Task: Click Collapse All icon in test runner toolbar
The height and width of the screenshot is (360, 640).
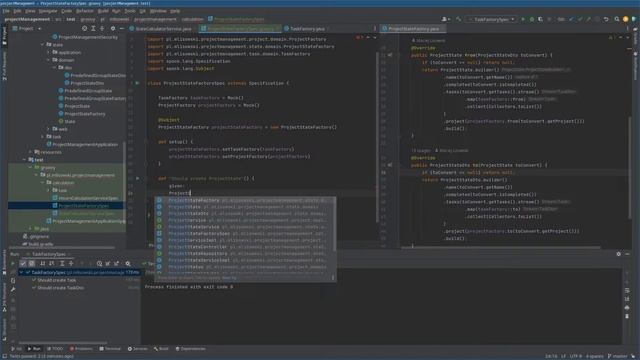Action: click(x=71, y=264)
